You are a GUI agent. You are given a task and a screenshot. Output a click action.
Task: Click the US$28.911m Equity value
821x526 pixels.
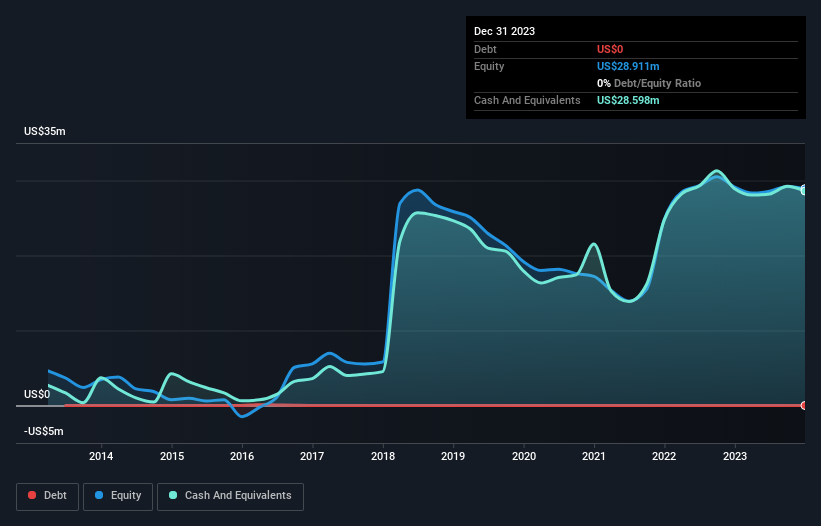coord(628,66)
